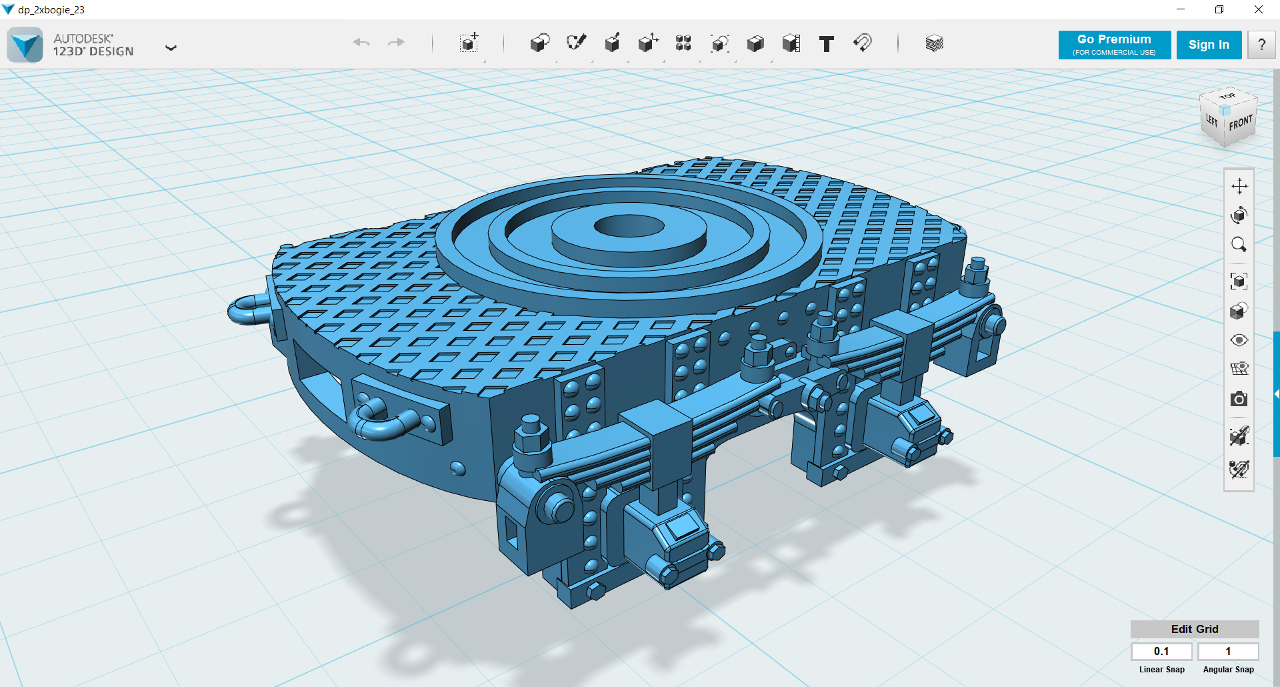Click the Angular Snap value field
1280x687 pixels.
(x=1228, y=652)
